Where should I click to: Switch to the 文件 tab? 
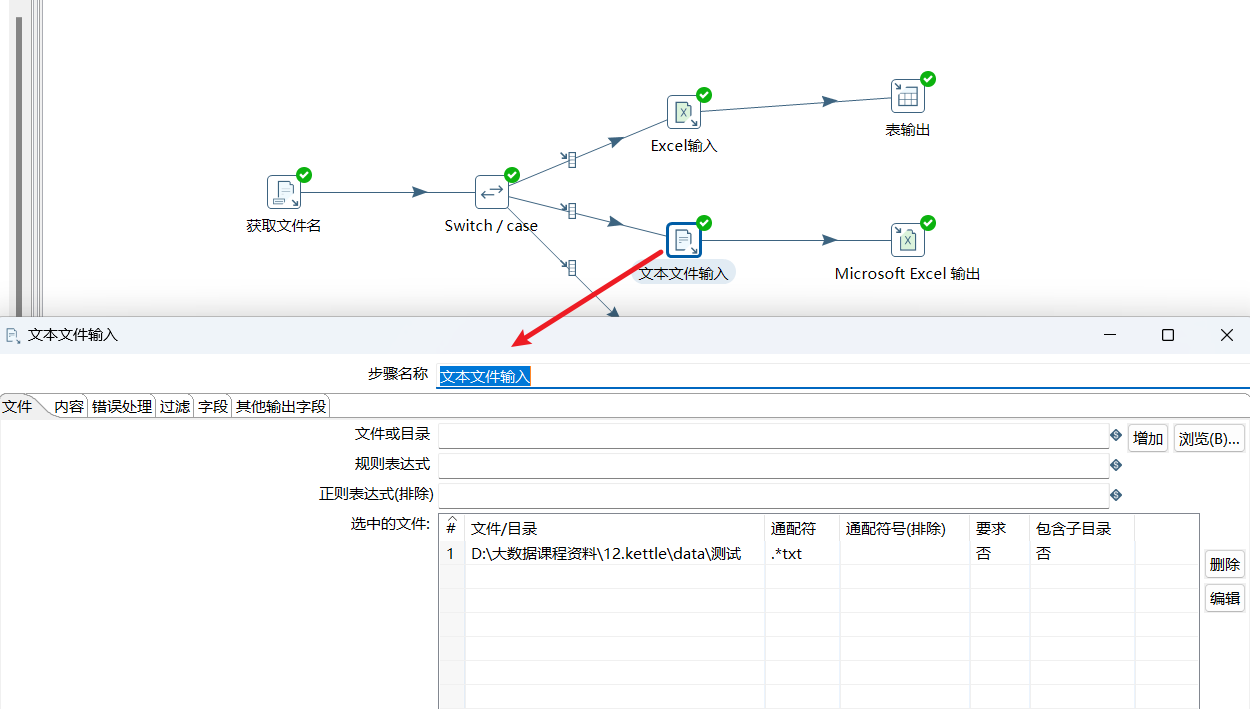pyautogui.click(x=17, y=406)
